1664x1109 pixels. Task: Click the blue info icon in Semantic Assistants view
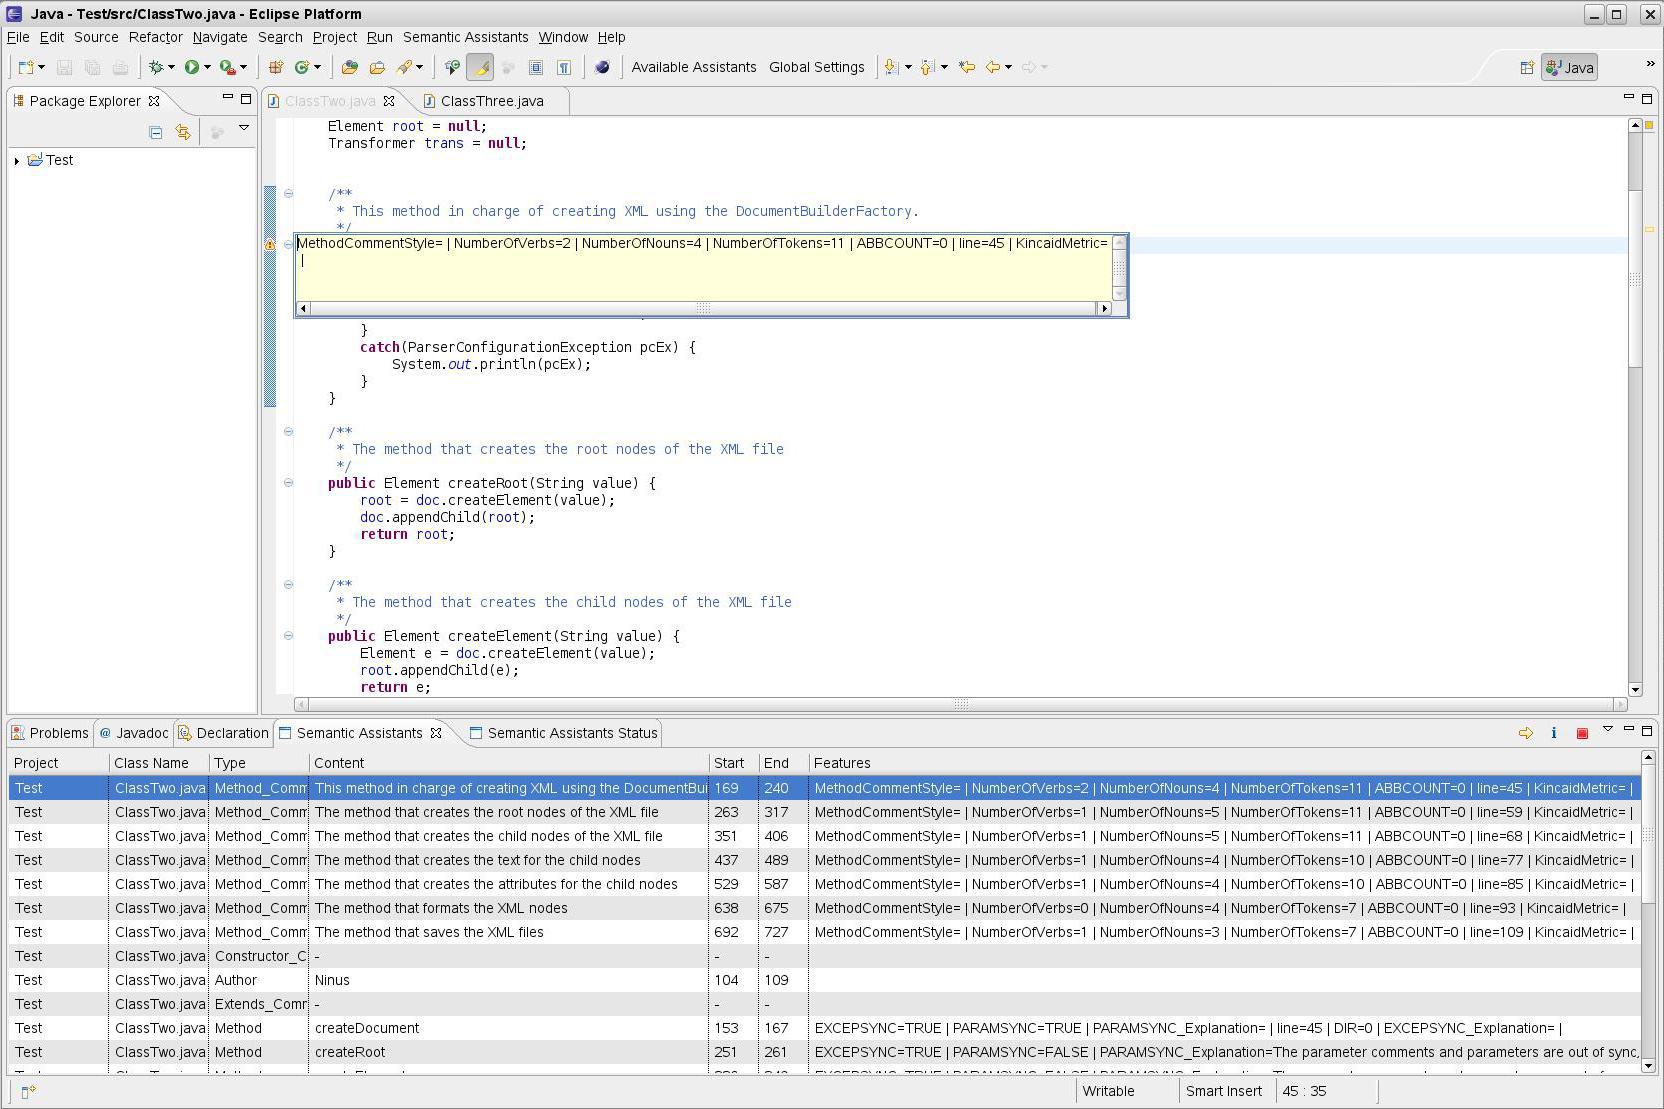click(x=1553, y=733)
